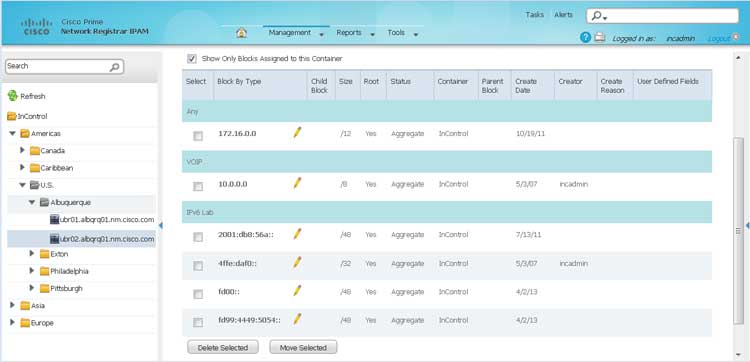Edit block 4ffe:daf0:: with pencil icon

(x=298, y=262)
